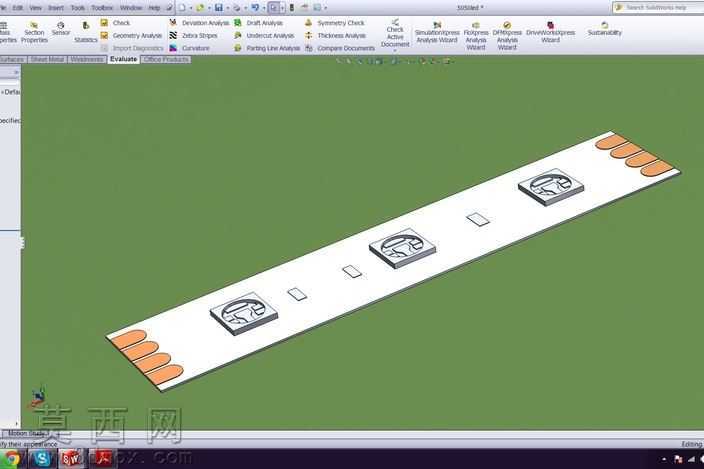Switch to the Office Products tab

pyautogui.click(x=166, y=59)
